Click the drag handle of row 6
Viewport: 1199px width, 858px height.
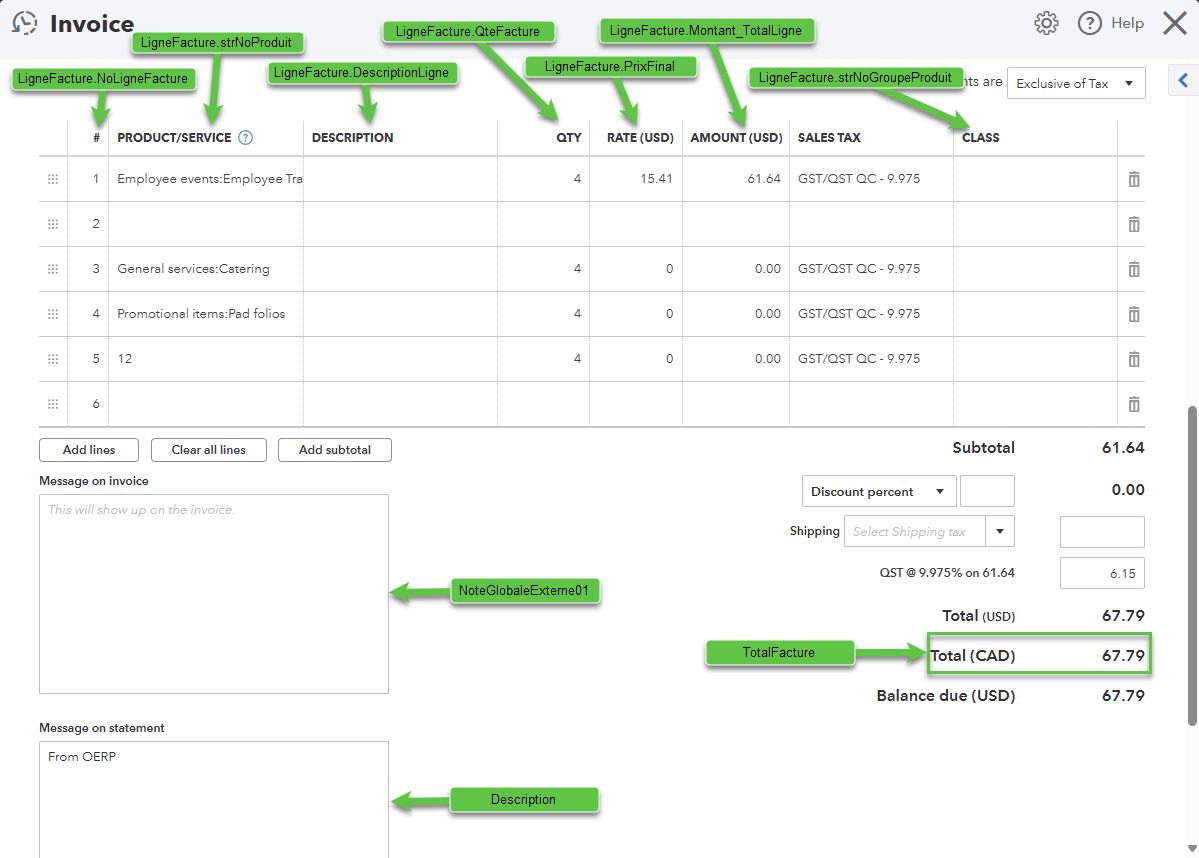pyautogui.click(x=53, y=404)
